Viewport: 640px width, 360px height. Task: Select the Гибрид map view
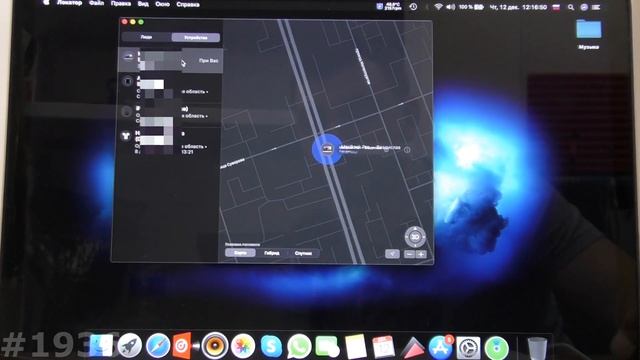(271, 253)
